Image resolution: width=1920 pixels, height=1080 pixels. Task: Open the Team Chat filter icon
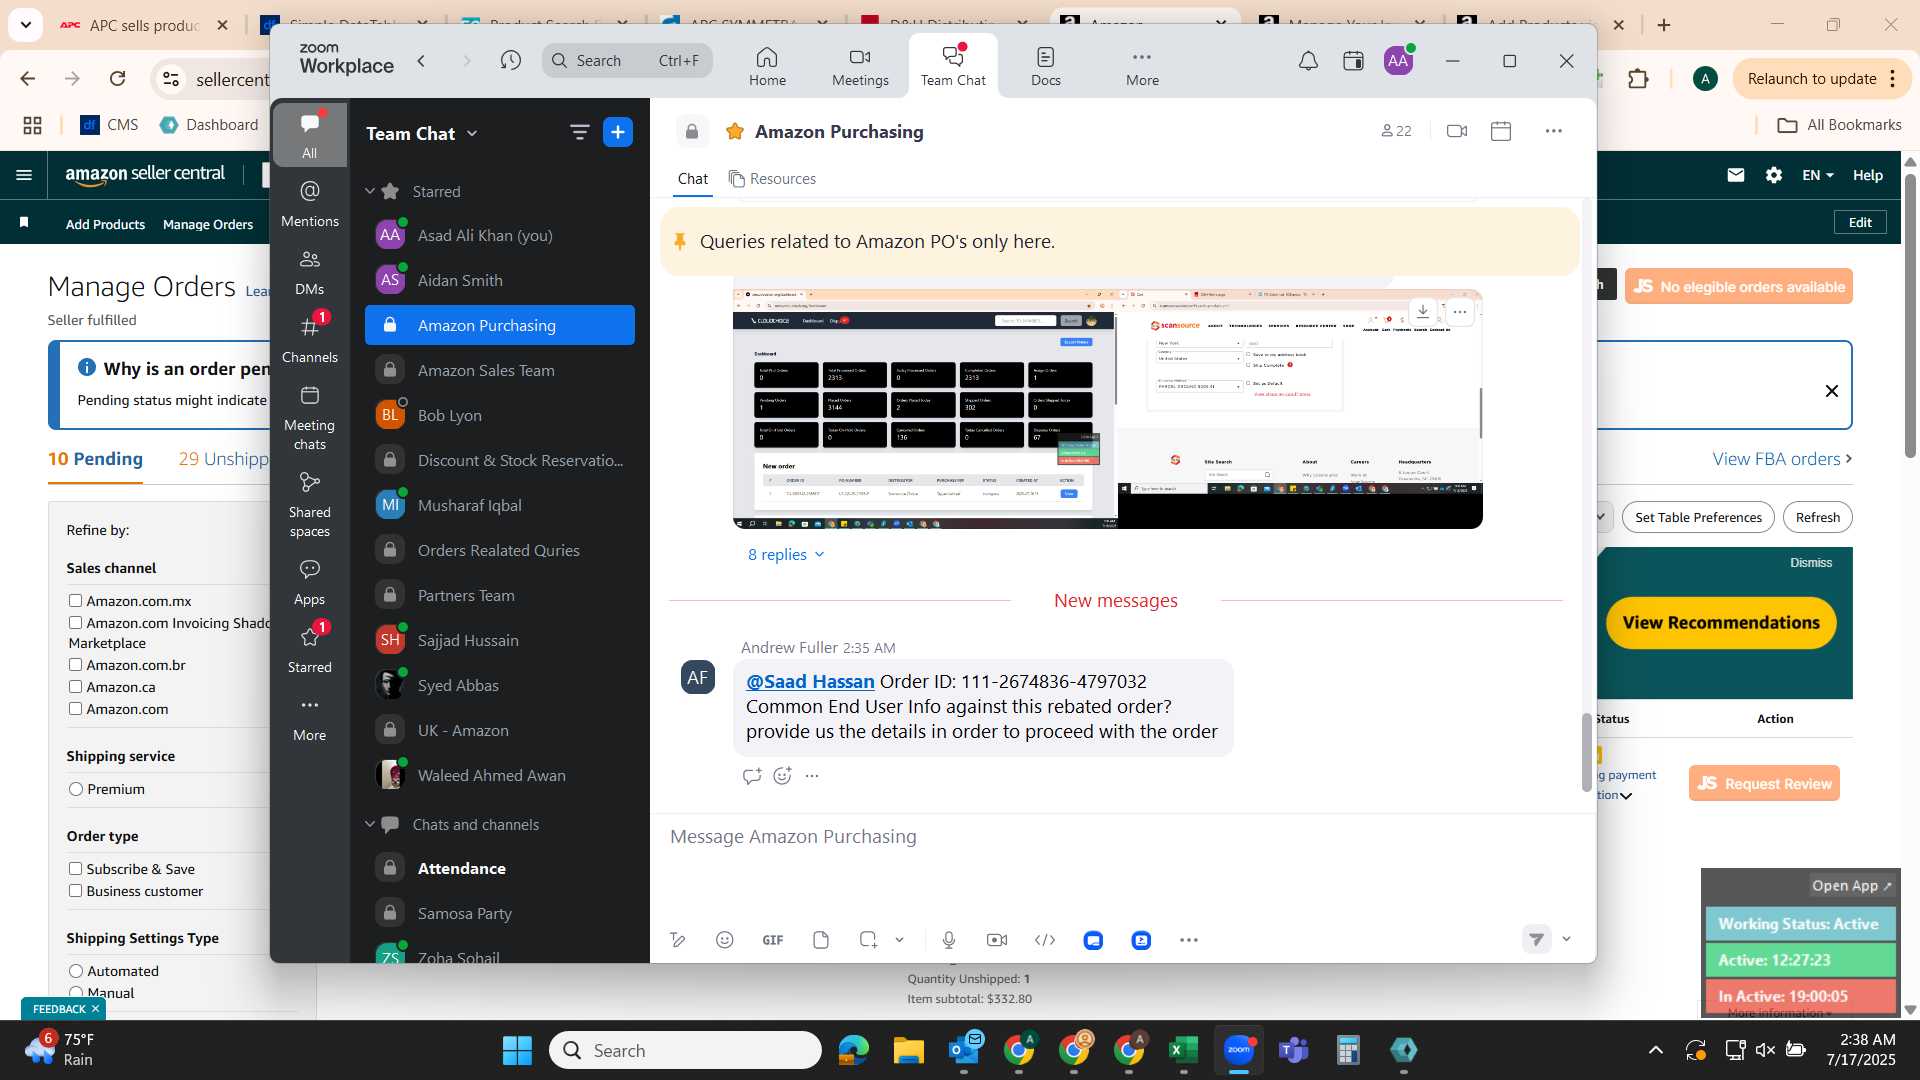pyautogui.click(x=579, y=132)
